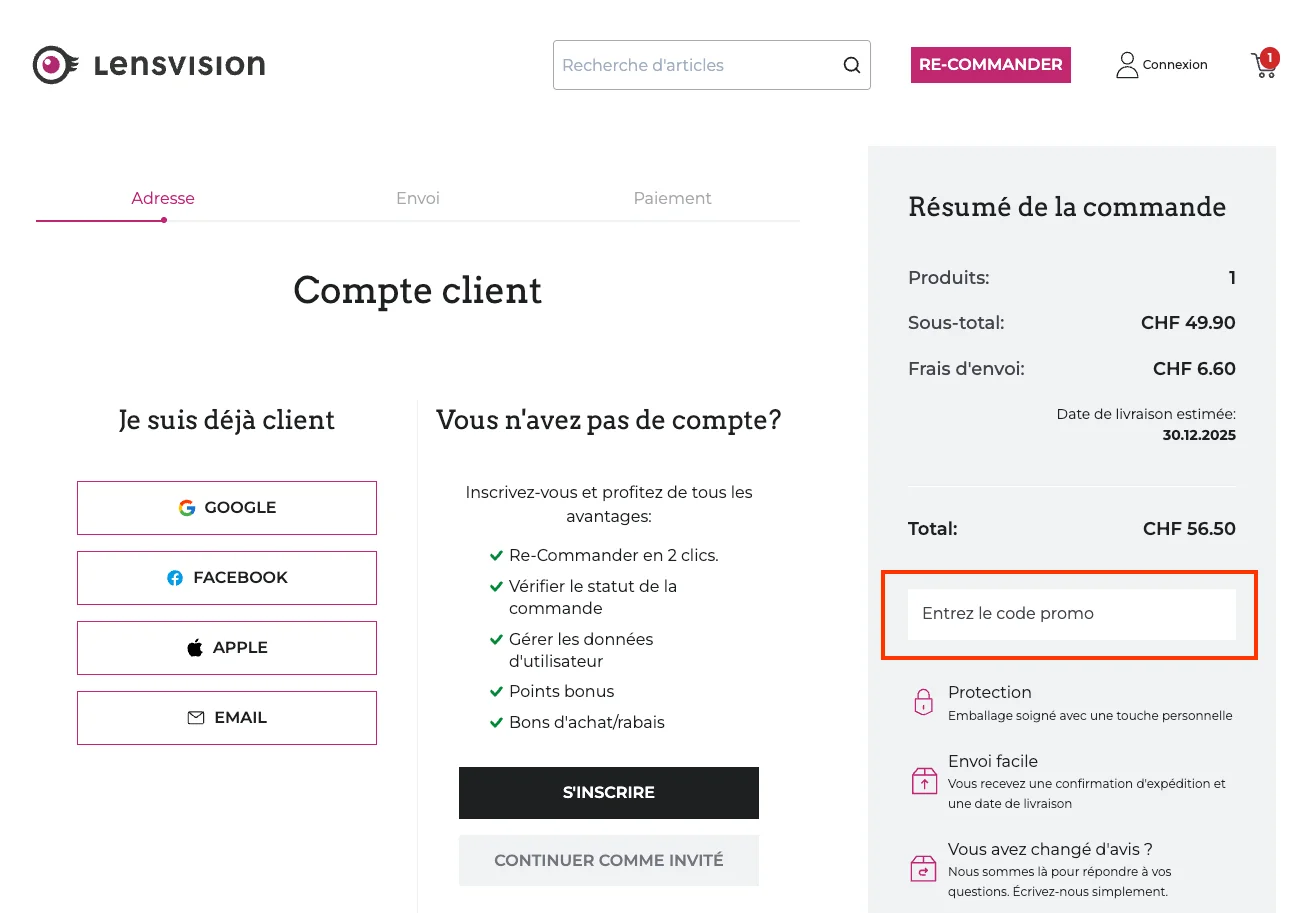Click the search magnifier icon
The width and height of the screenshot is (1314, 913).
tap(851, 64)
